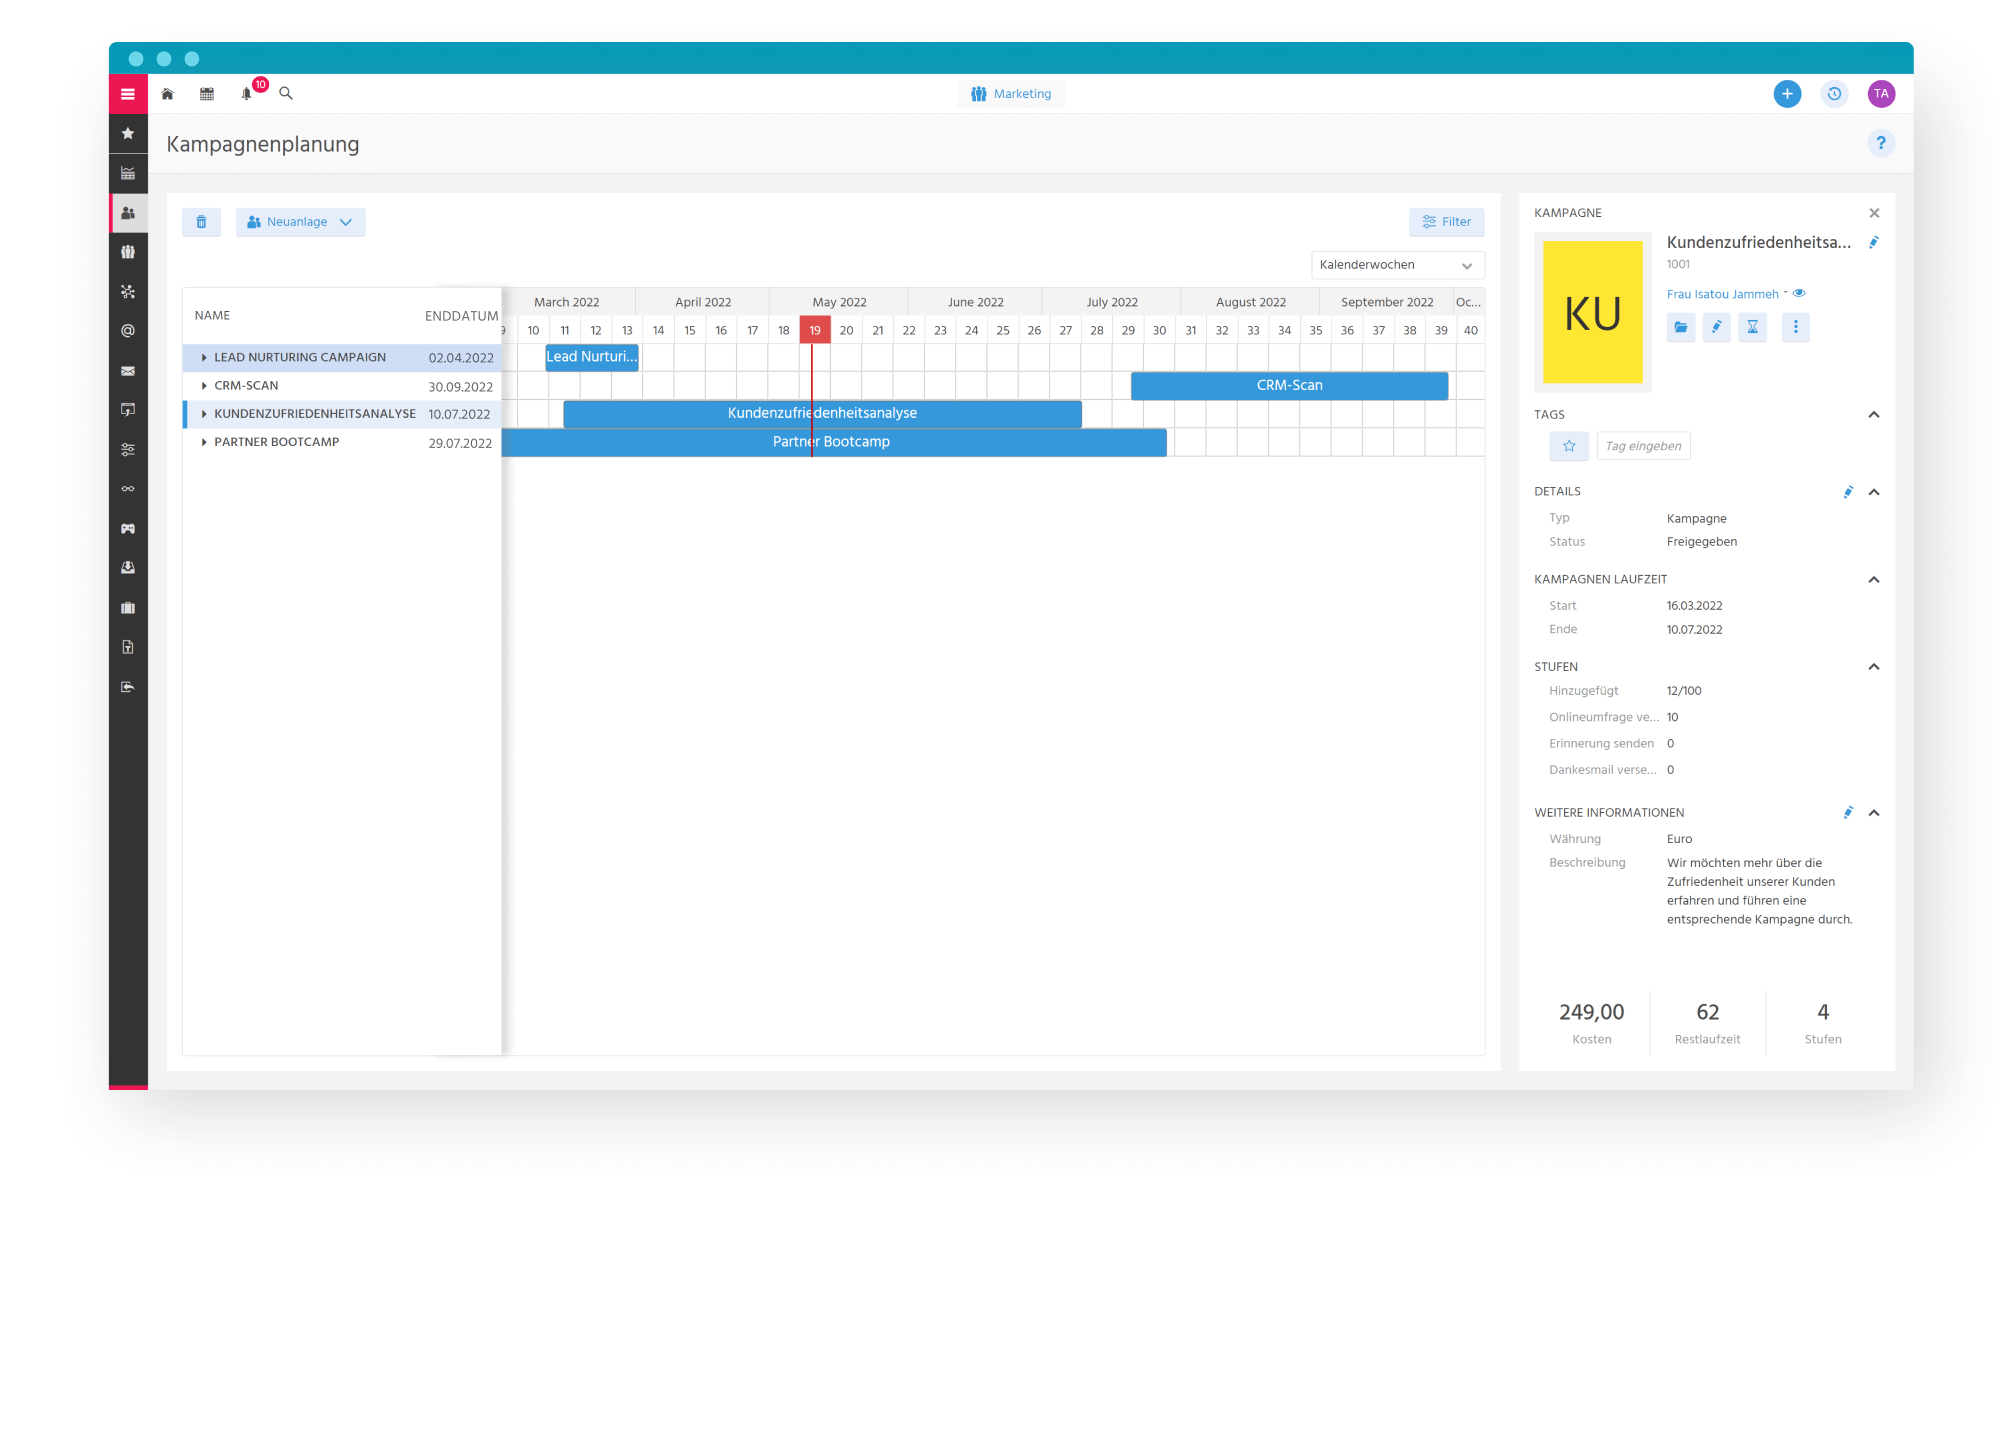Click the Partner Bootcamp Gantt bar
Viewport: 2014px width, 1440px height.
(833, 442)
